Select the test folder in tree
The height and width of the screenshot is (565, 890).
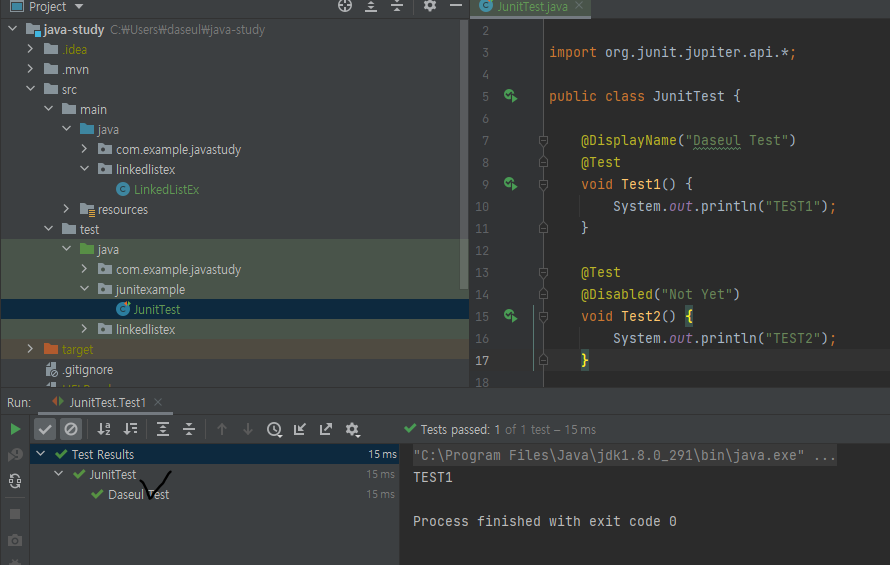81,229
